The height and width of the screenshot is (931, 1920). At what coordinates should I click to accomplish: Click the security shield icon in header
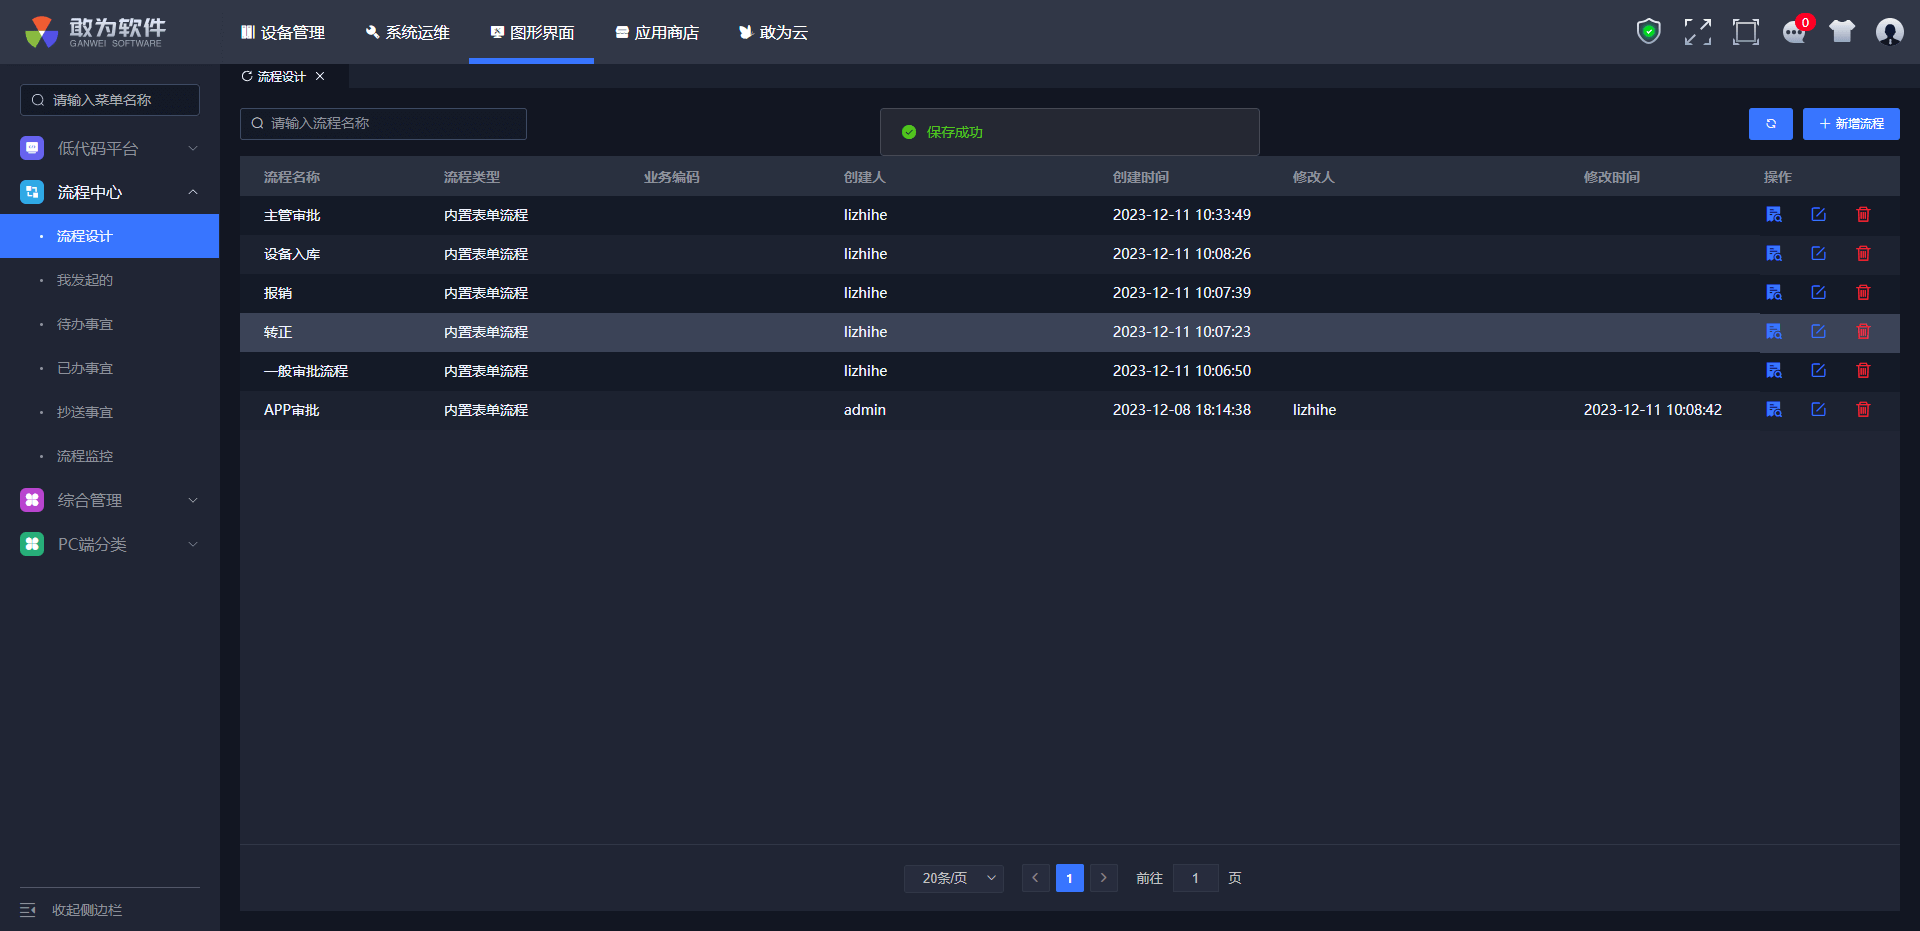(1648, 32)
